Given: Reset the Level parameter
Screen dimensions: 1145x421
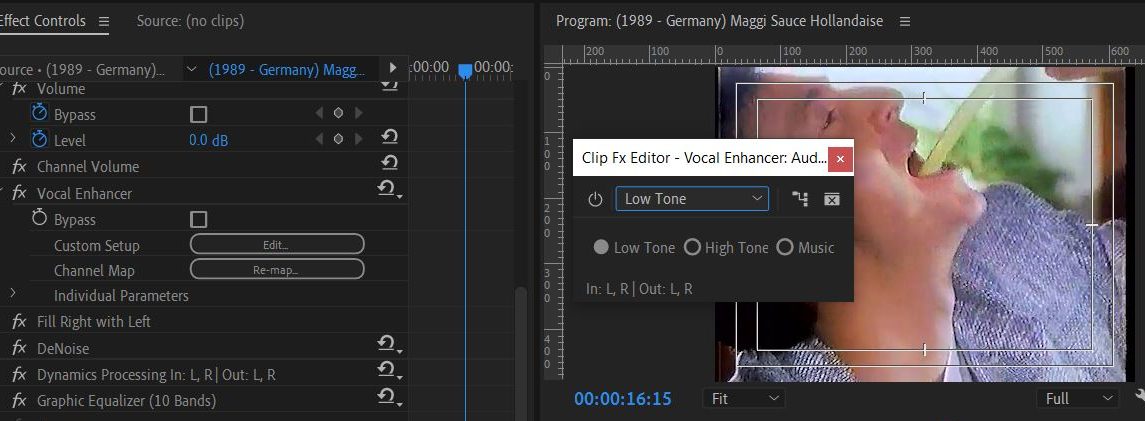Looking at the screenshot, I should click(389, 137).
